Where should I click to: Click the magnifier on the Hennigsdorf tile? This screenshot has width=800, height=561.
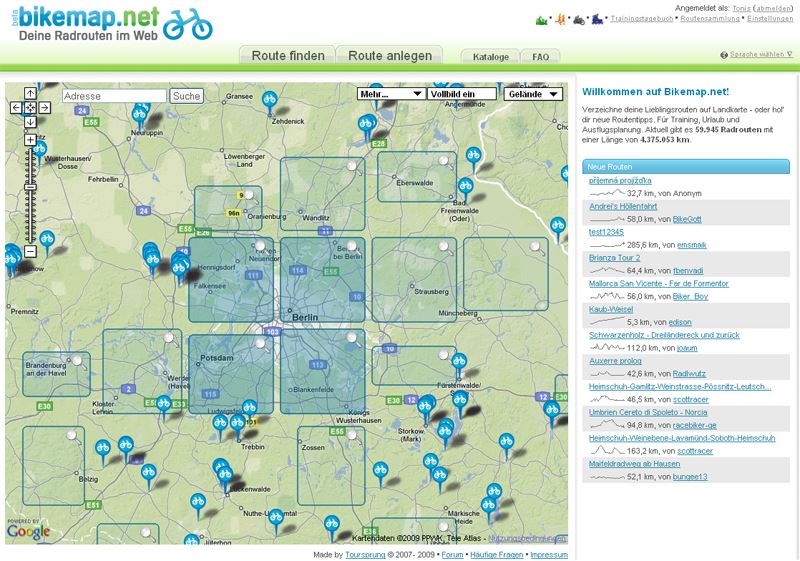[261, 246]
